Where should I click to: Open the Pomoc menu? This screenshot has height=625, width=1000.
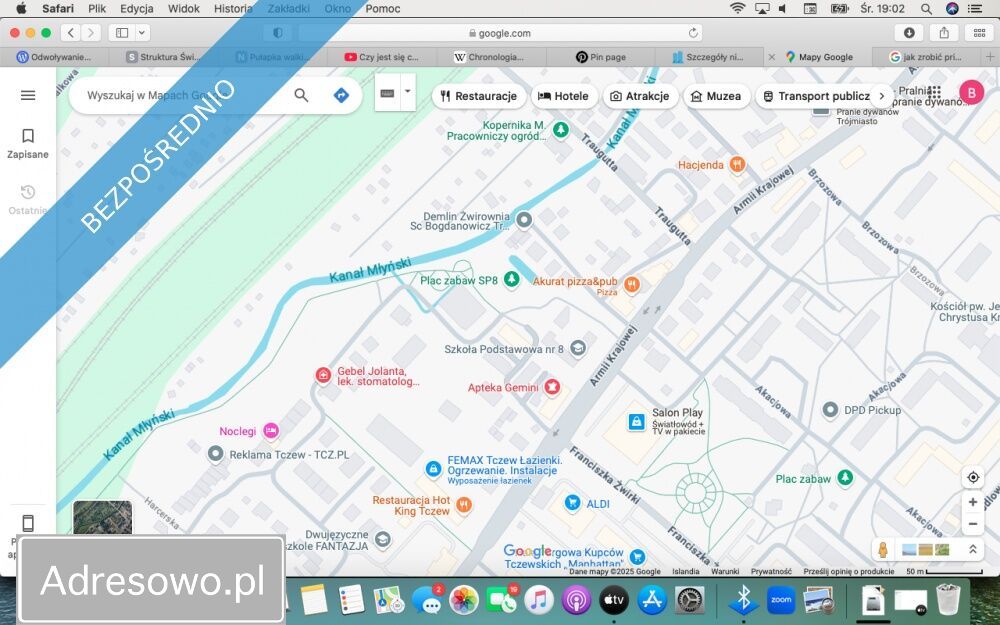[x=383, y=8]
